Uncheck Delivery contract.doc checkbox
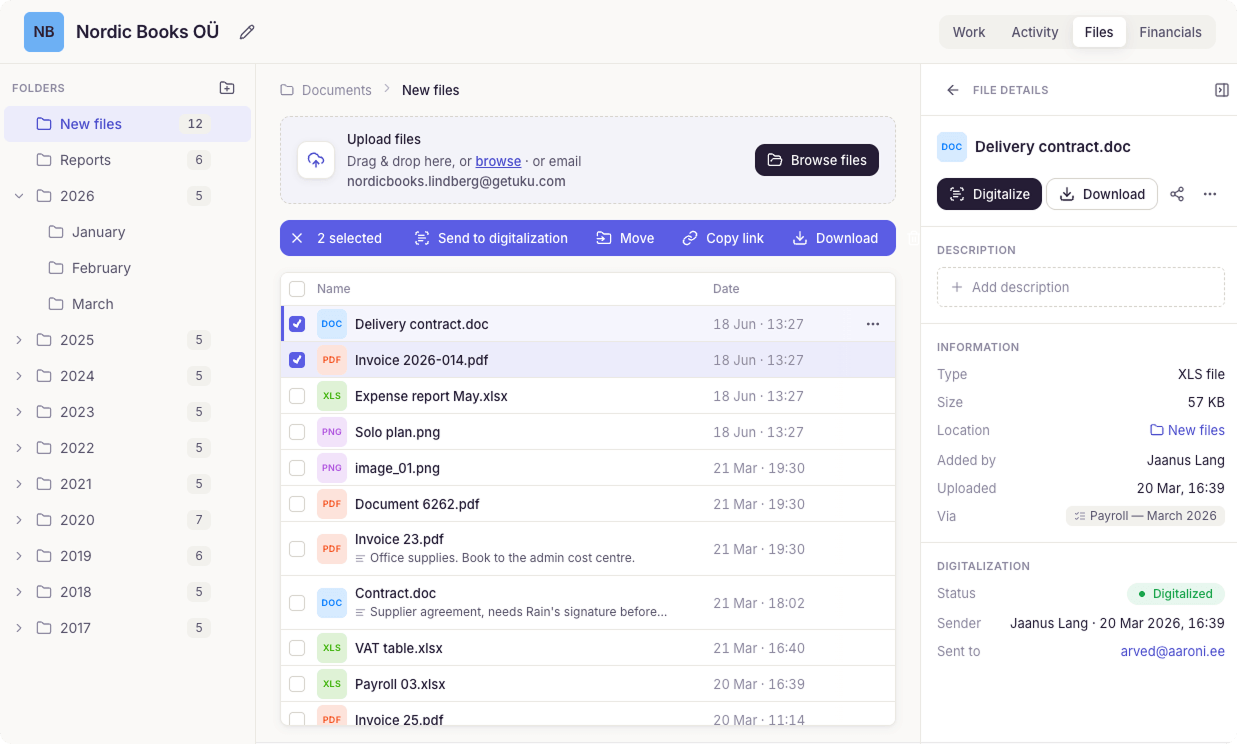Screen dimensions: 1237x744 click(x=297, y=324)
